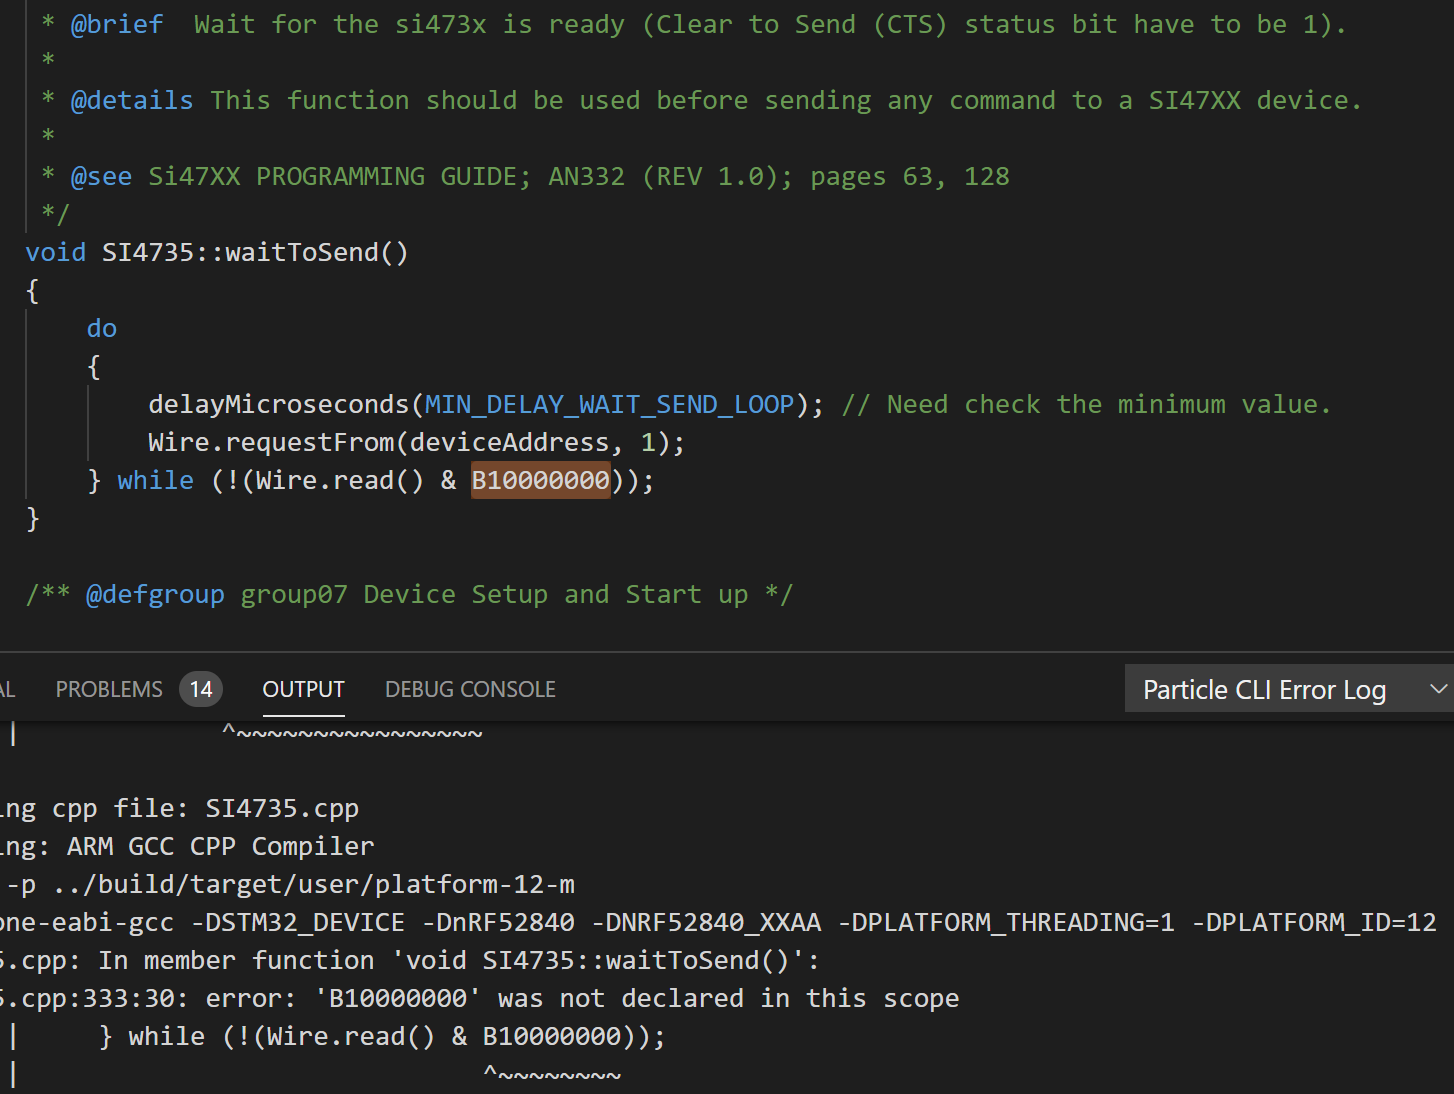Click 'AN332' in the @see comment
The width and height of the screenshot is (1454, 1094).
point(587,176)
